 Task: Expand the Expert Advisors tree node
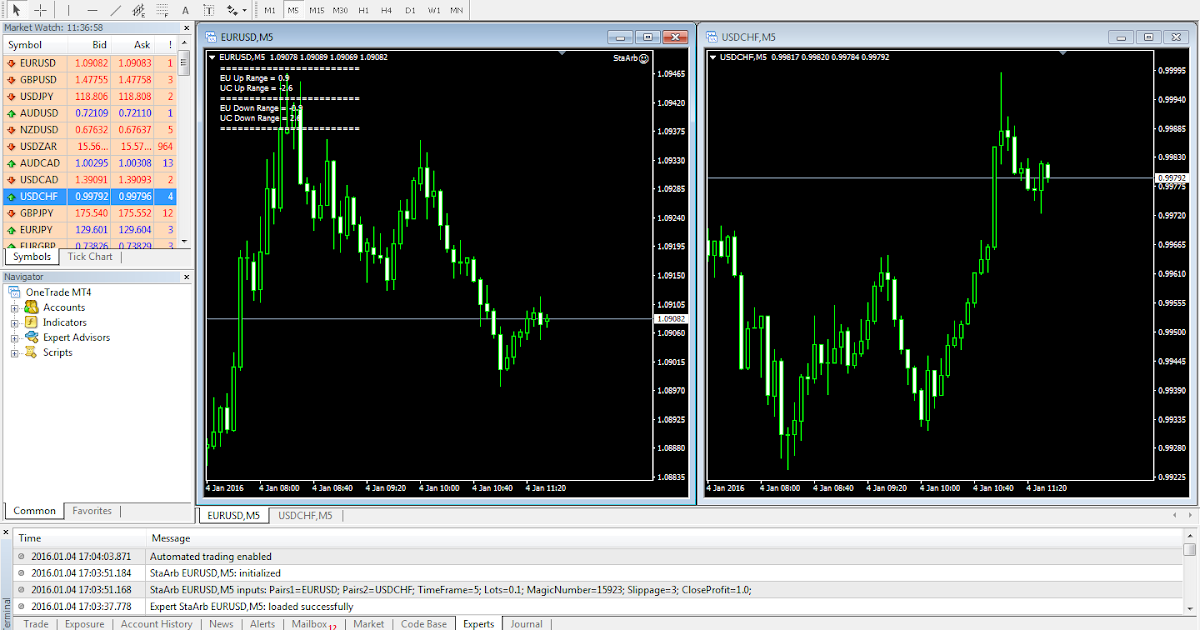point(14,338)
